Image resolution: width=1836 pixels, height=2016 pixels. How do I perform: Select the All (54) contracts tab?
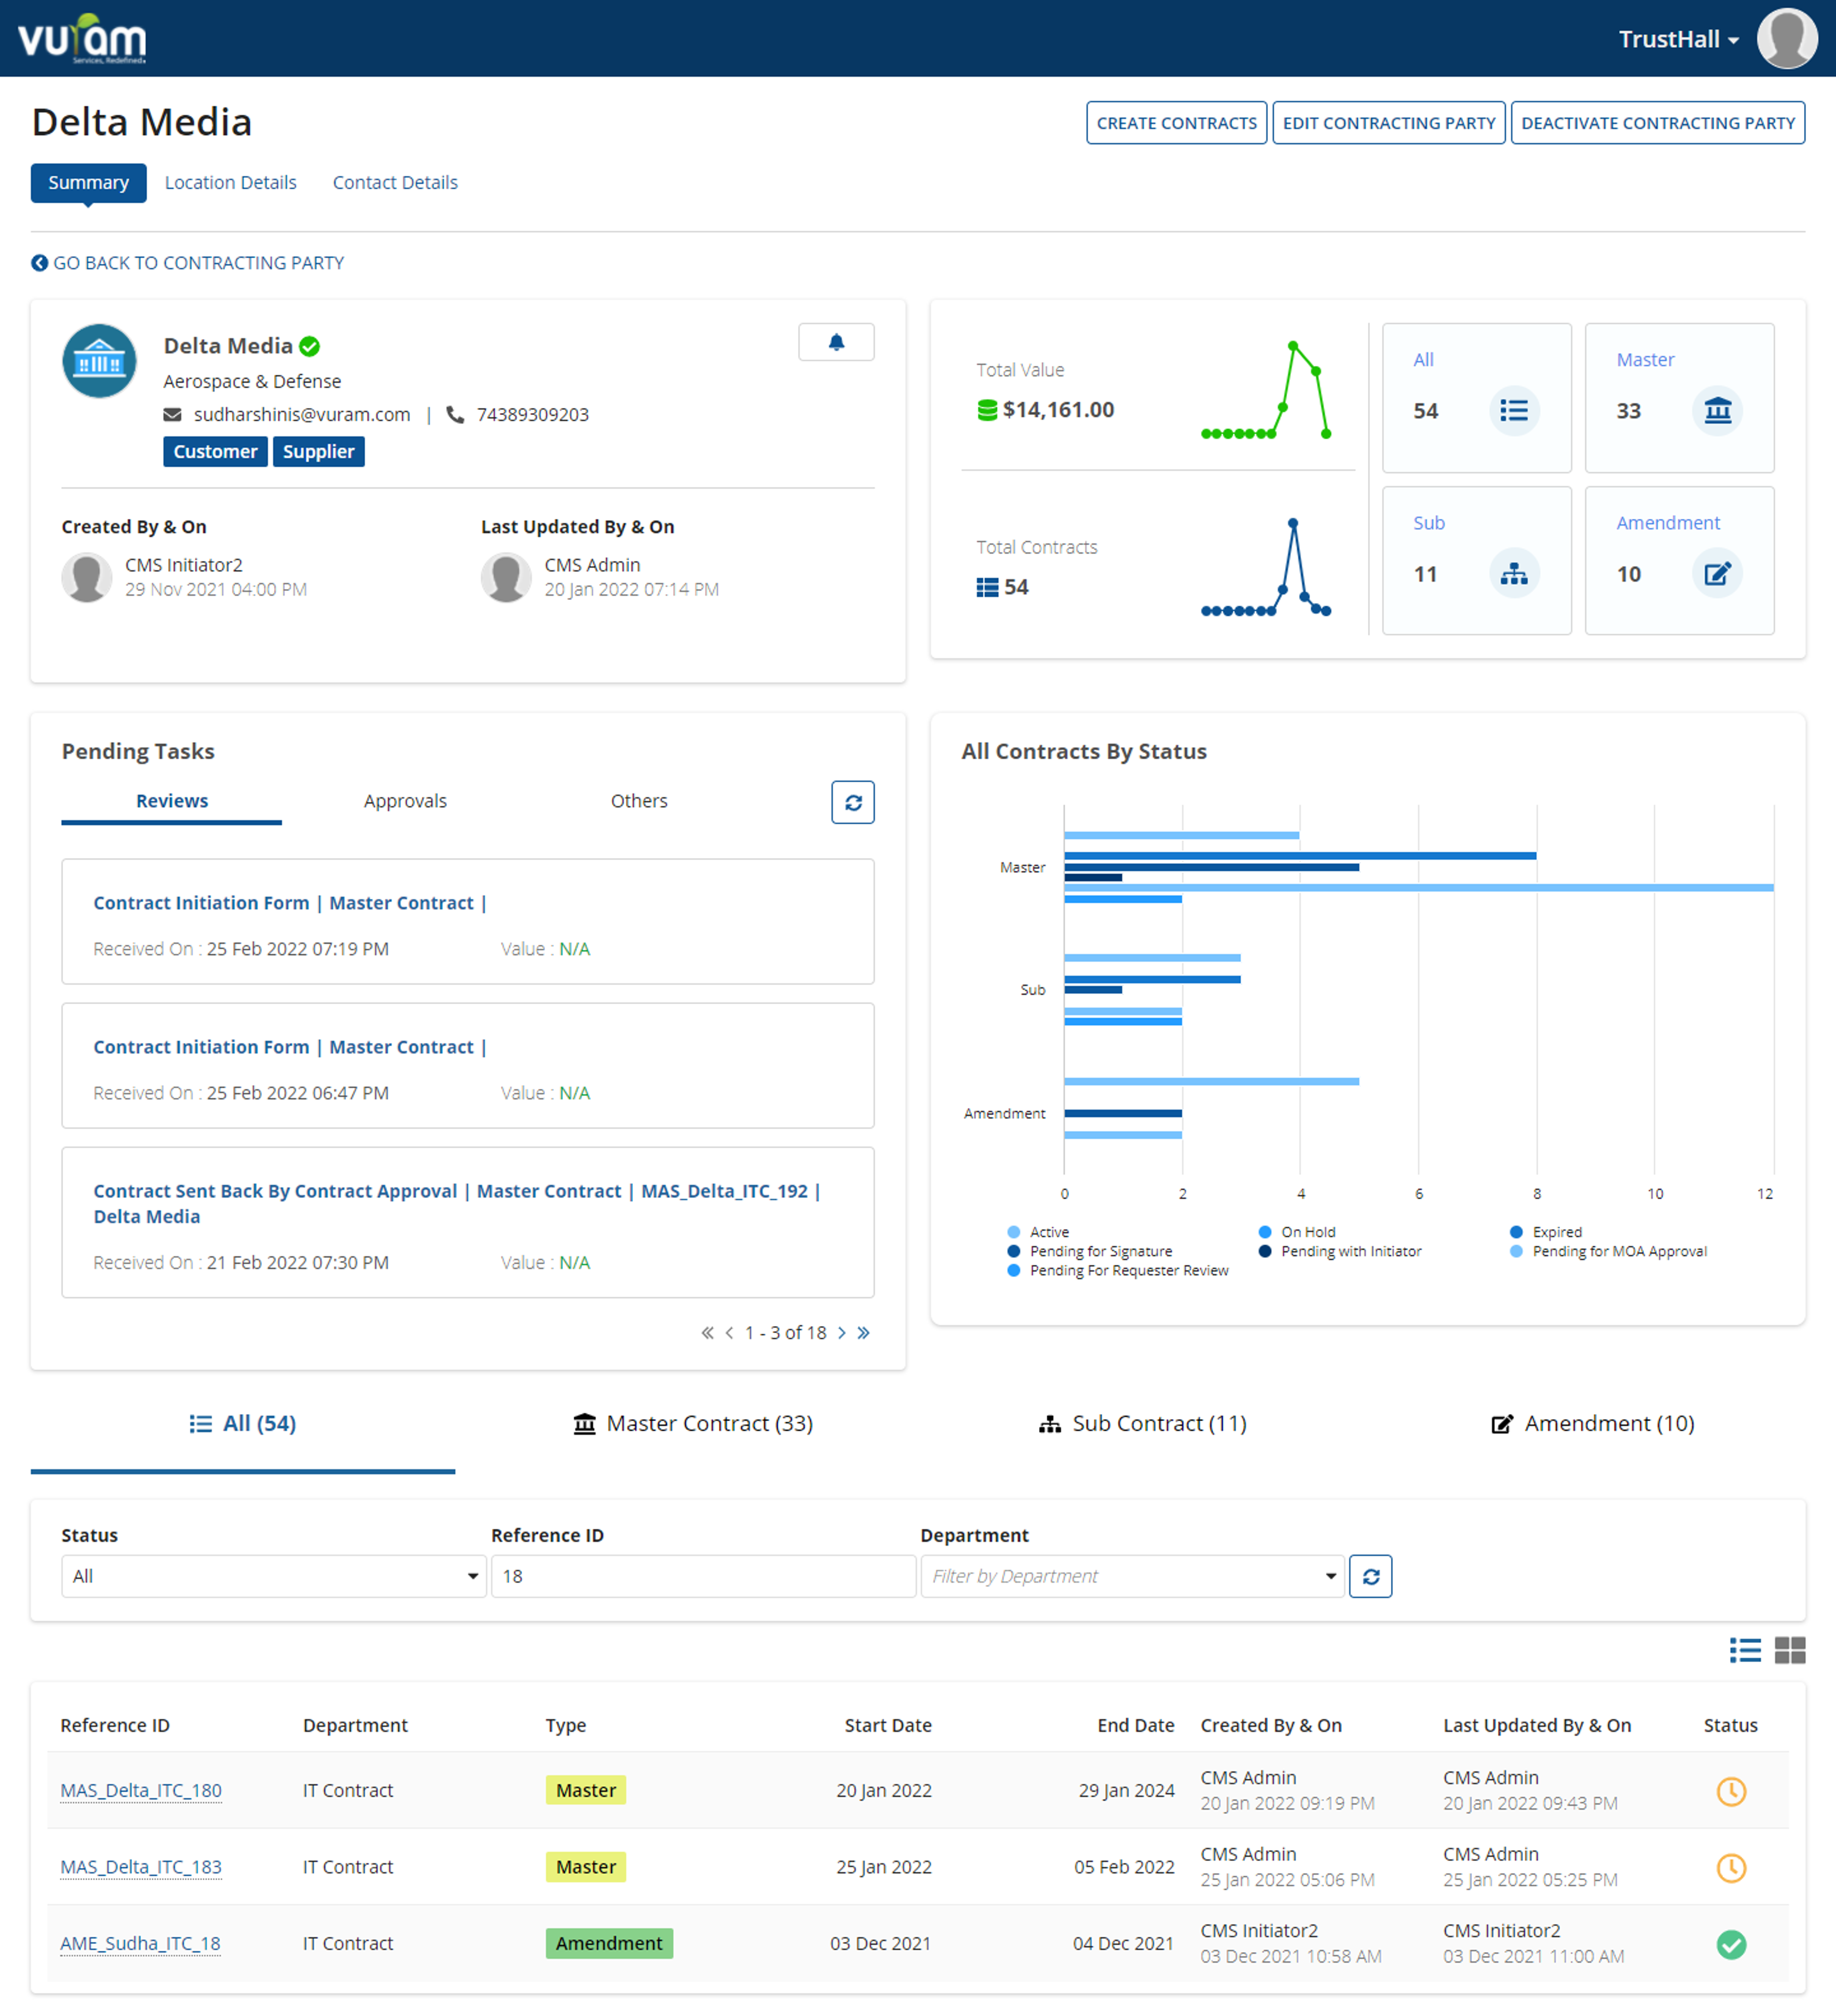click(243, 1423)
